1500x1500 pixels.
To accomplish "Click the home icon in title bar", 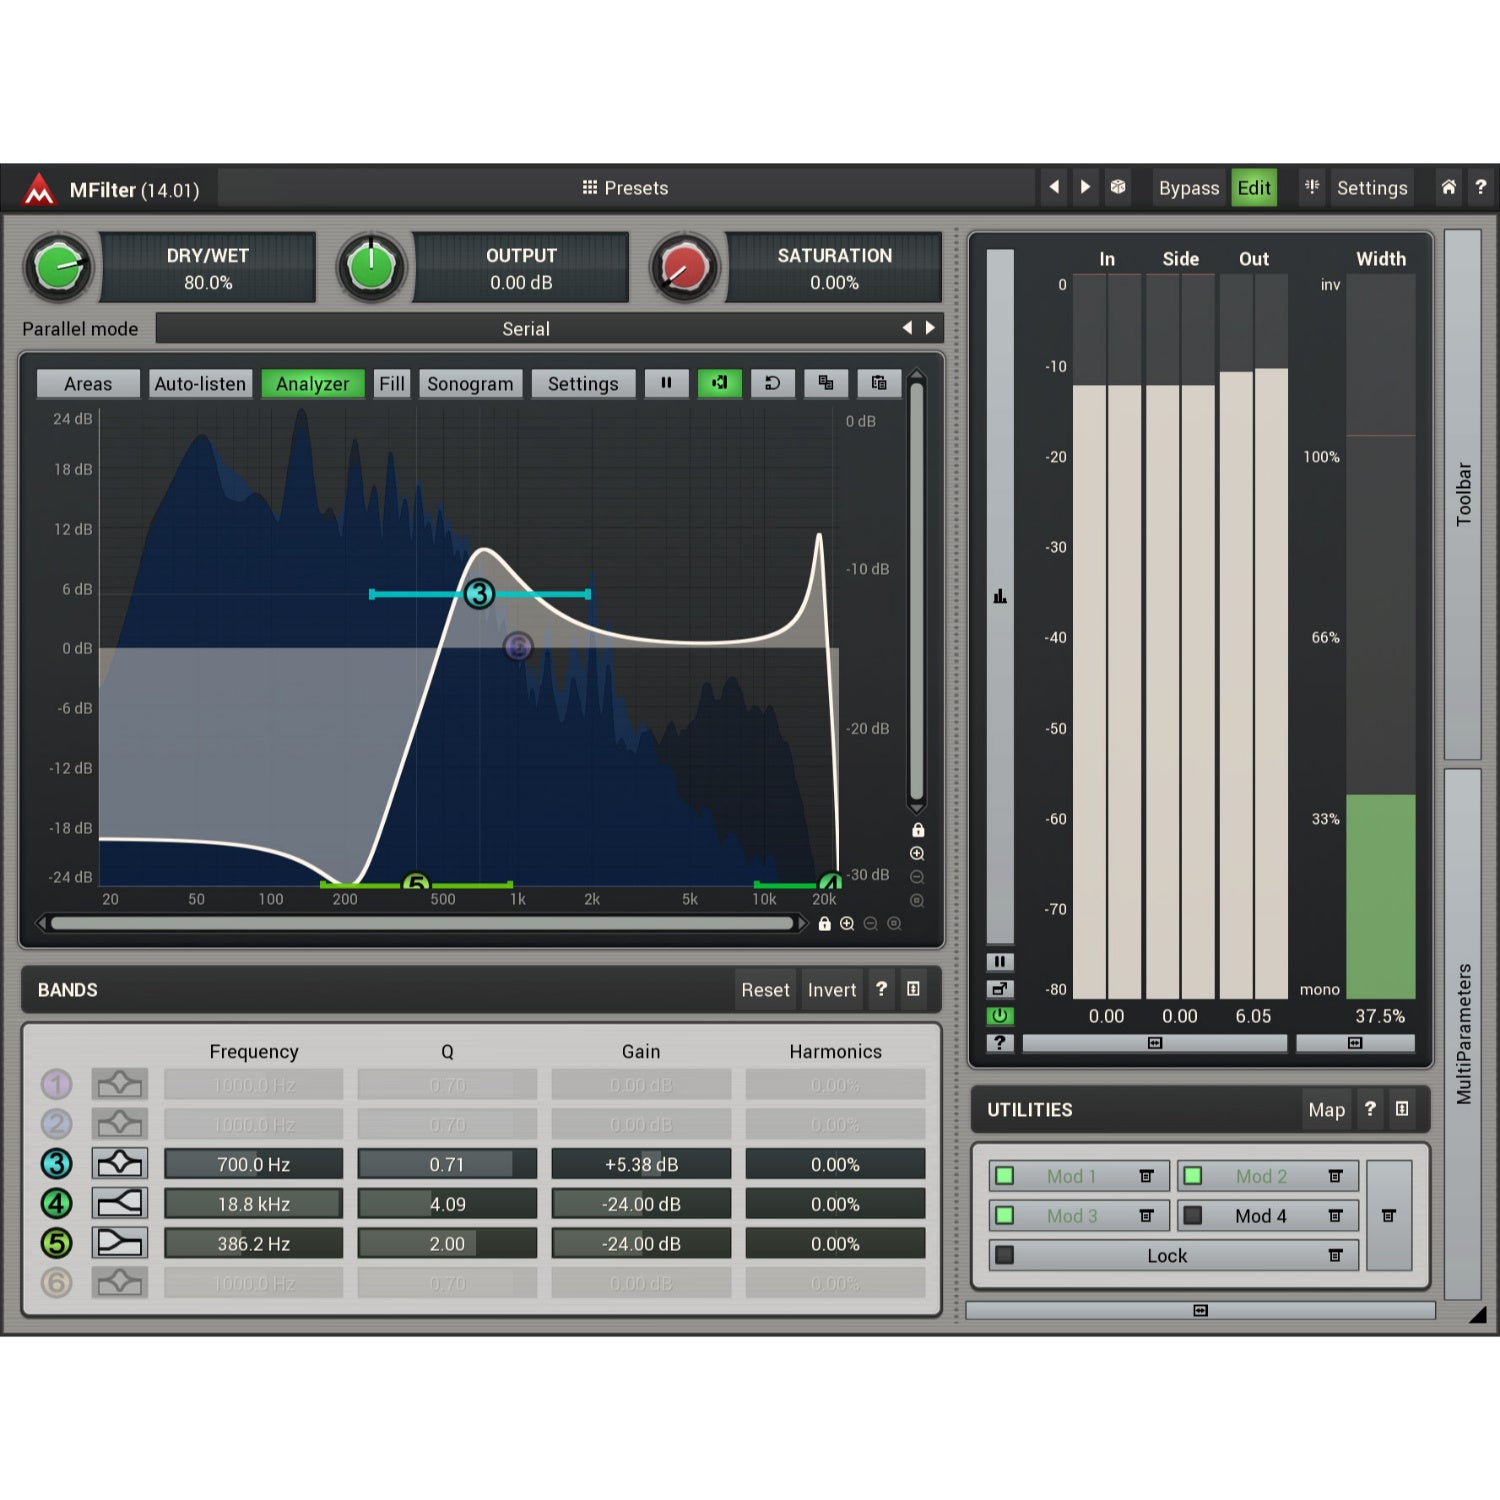I will point(1448,187).
